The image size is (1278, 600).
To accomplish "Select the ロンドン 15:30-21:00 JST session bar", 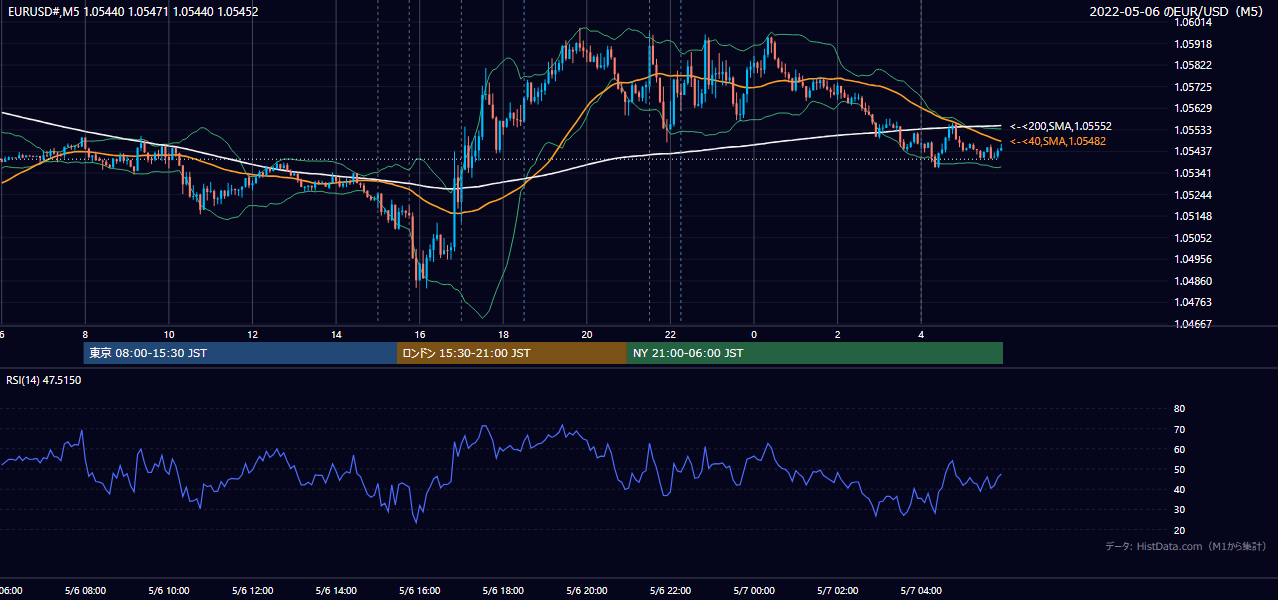I will click(x=512, y=353).
